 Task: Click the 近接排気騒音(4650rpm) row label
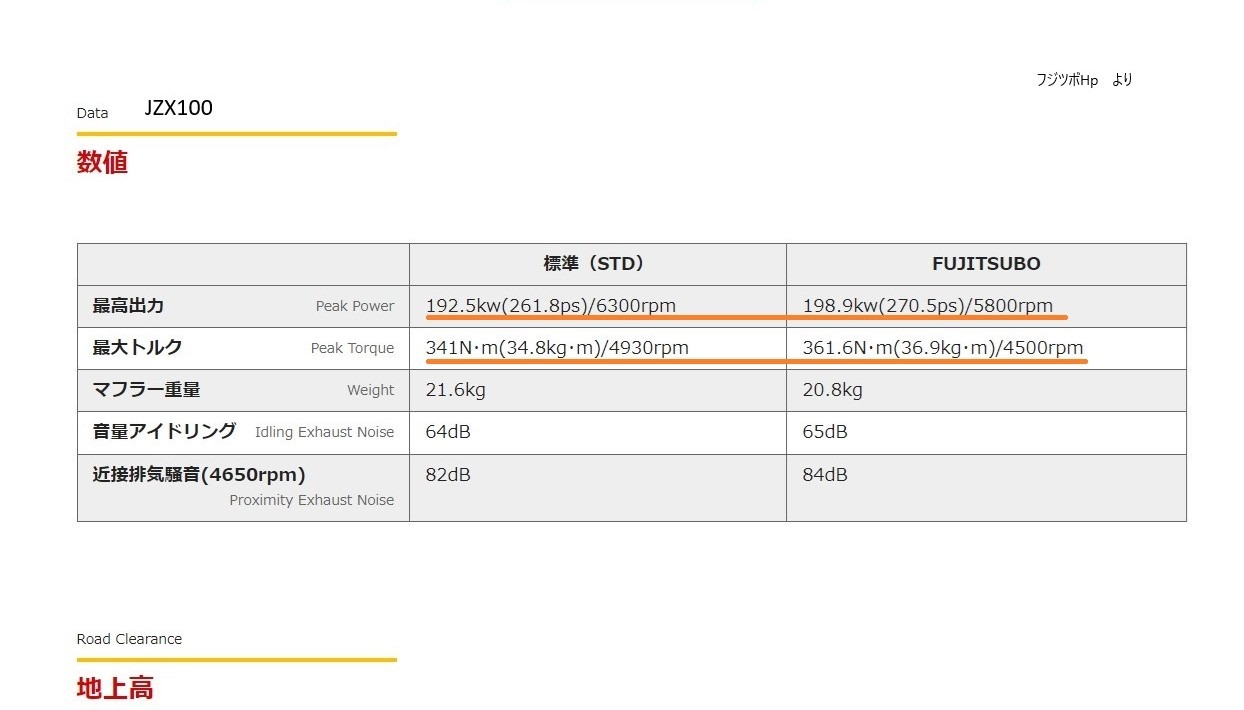(x=198, y=474)
